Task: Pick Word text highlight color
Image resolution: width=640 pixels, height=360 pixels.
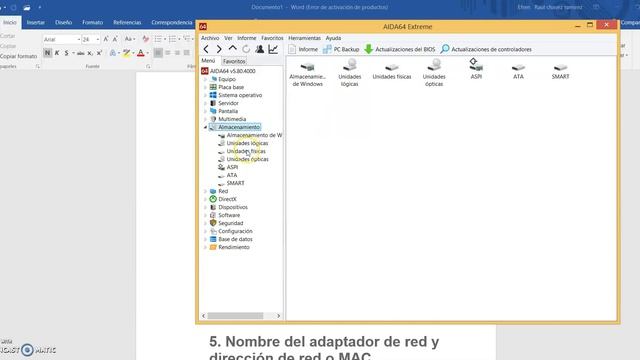Action: pos(126,53)
